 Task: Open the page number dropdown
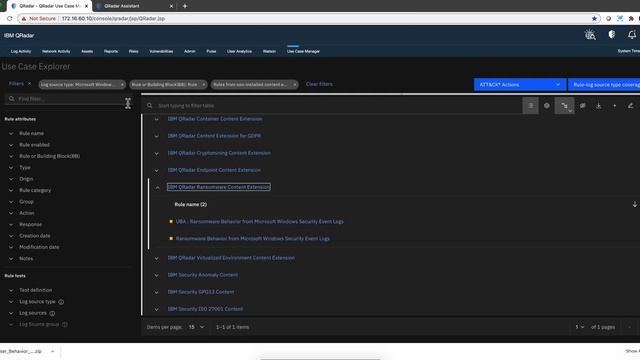pos(580,327)
